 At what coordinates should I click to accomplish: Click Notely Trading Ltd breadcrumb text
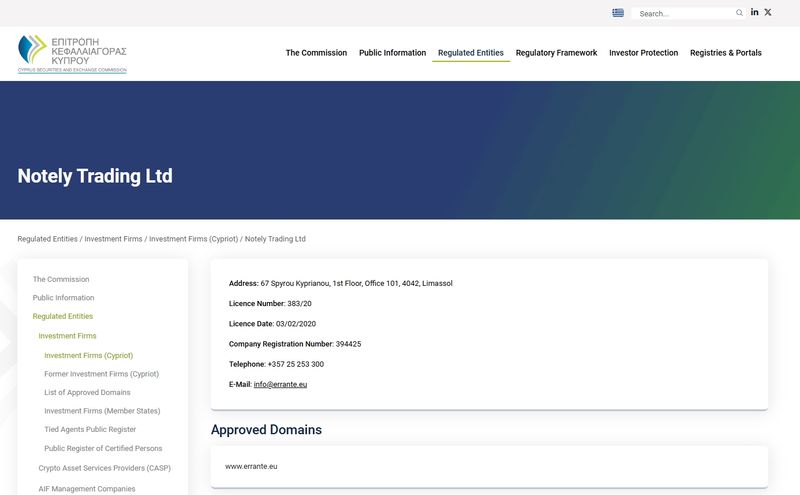point(275,239)
